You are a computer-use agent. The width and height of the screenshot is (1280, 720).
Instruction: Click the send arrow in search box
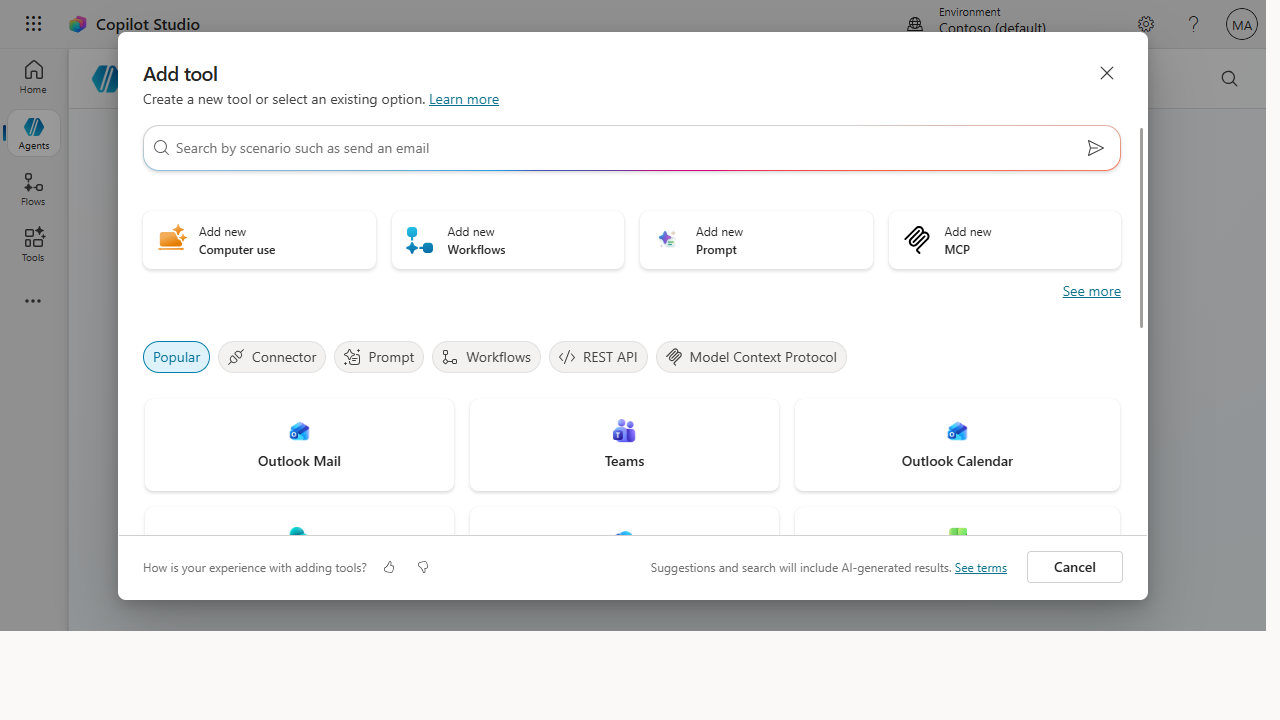click(1096, 148)
